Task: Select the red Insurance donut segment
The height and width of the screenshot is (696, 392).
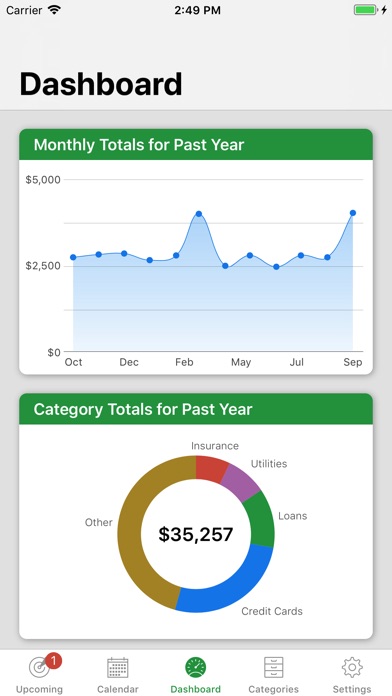Action: click(211, 469)
